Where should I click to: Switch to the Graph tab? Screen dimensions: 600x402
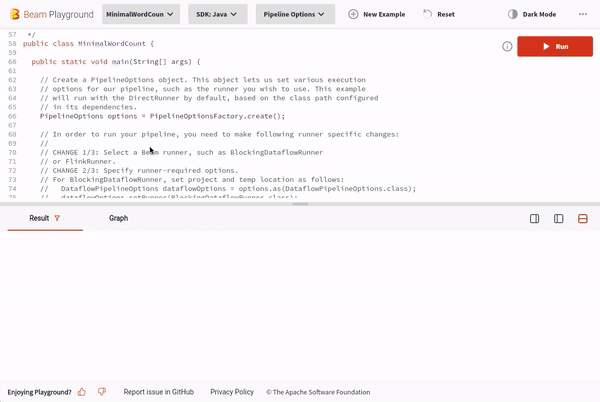point(118,218)
